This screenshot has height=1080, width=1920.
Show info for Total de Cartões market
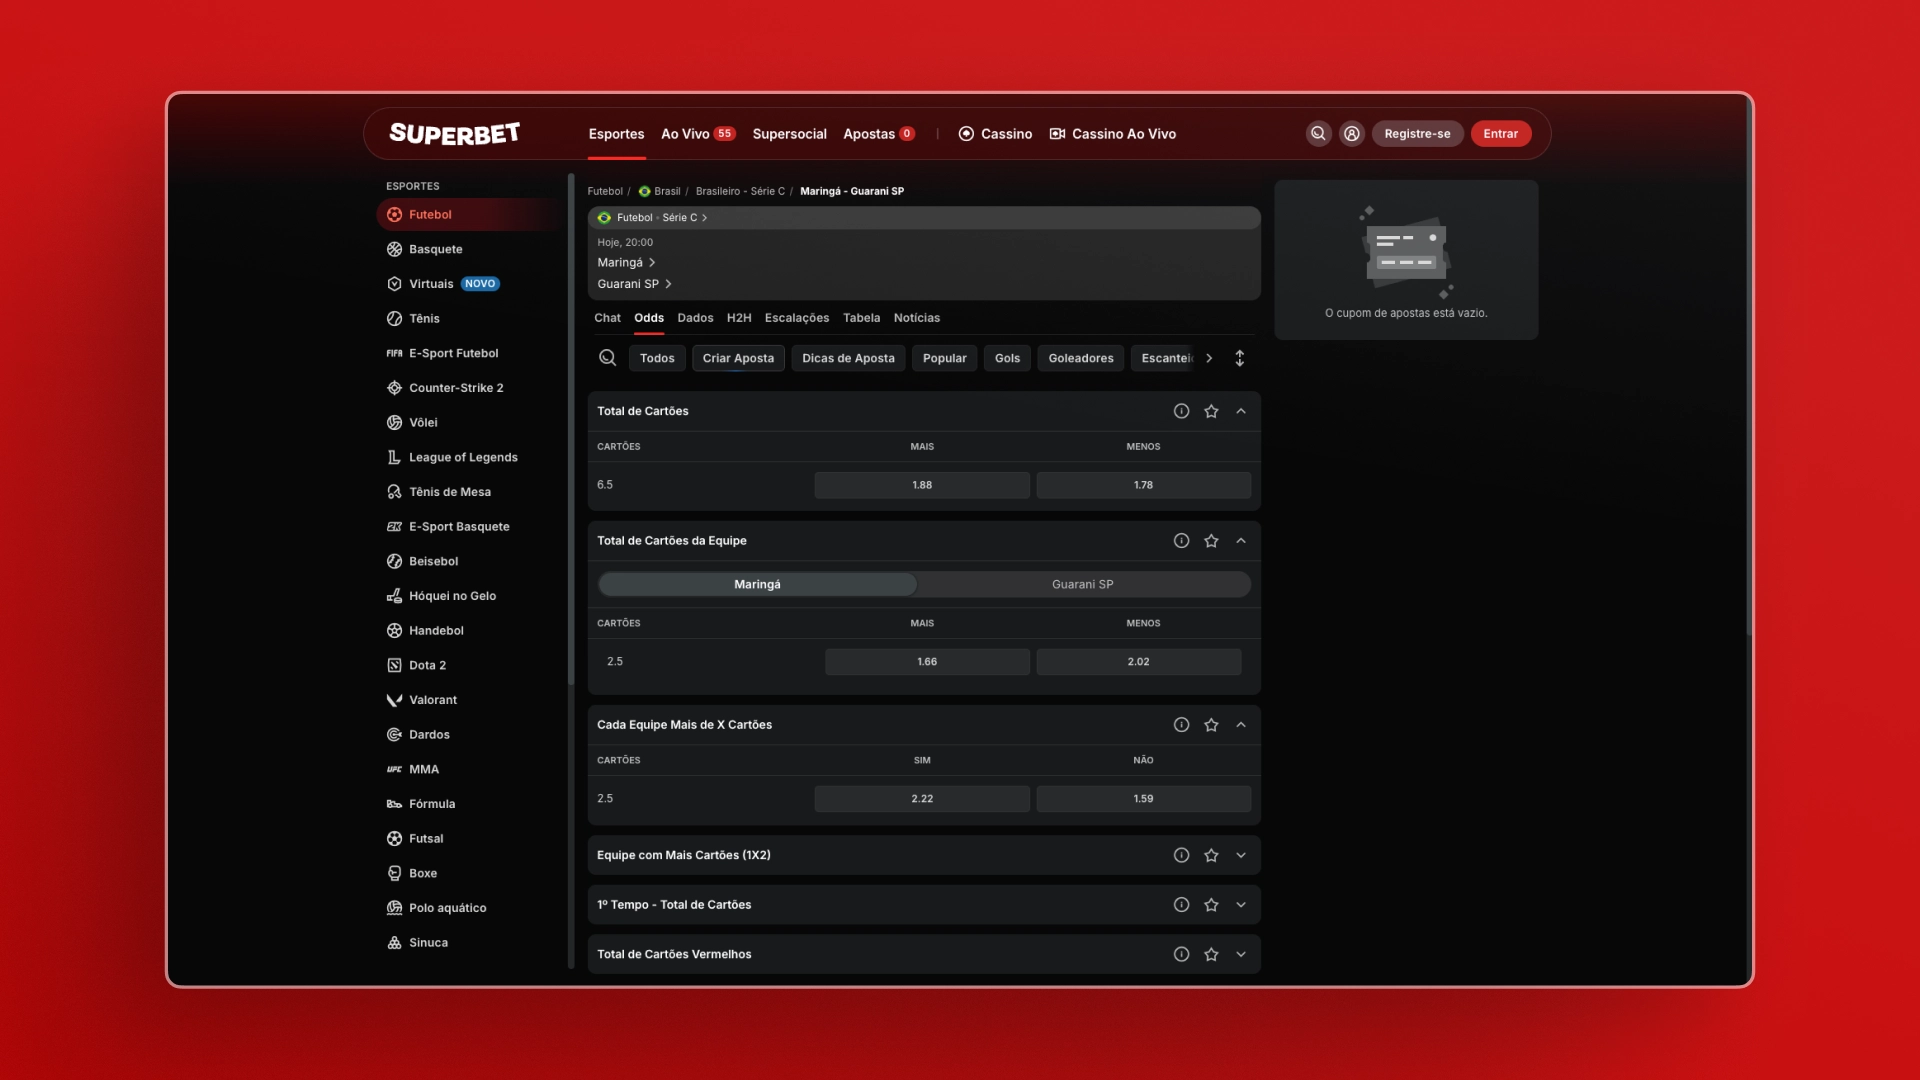[x=1181, y=411]
